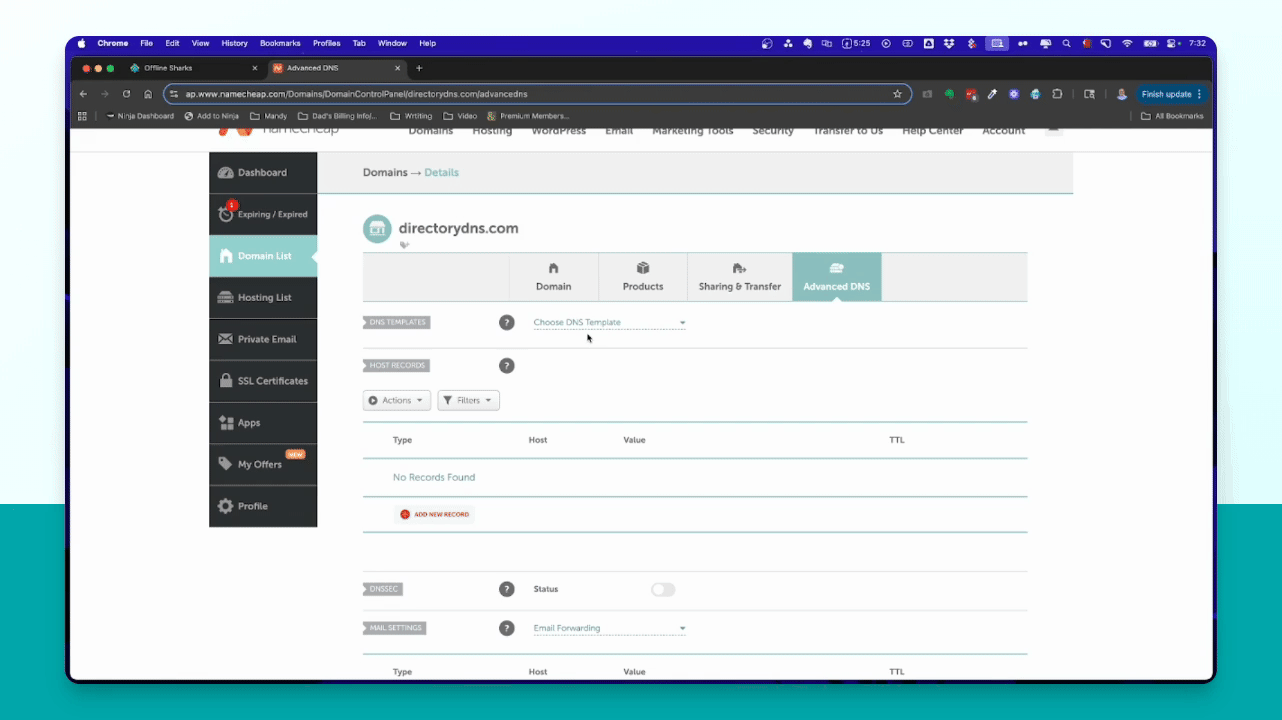This screenshot has width=1282, height=720.
Task: Open the Profiles menu in the menu bar
Action: pos(327,44)
